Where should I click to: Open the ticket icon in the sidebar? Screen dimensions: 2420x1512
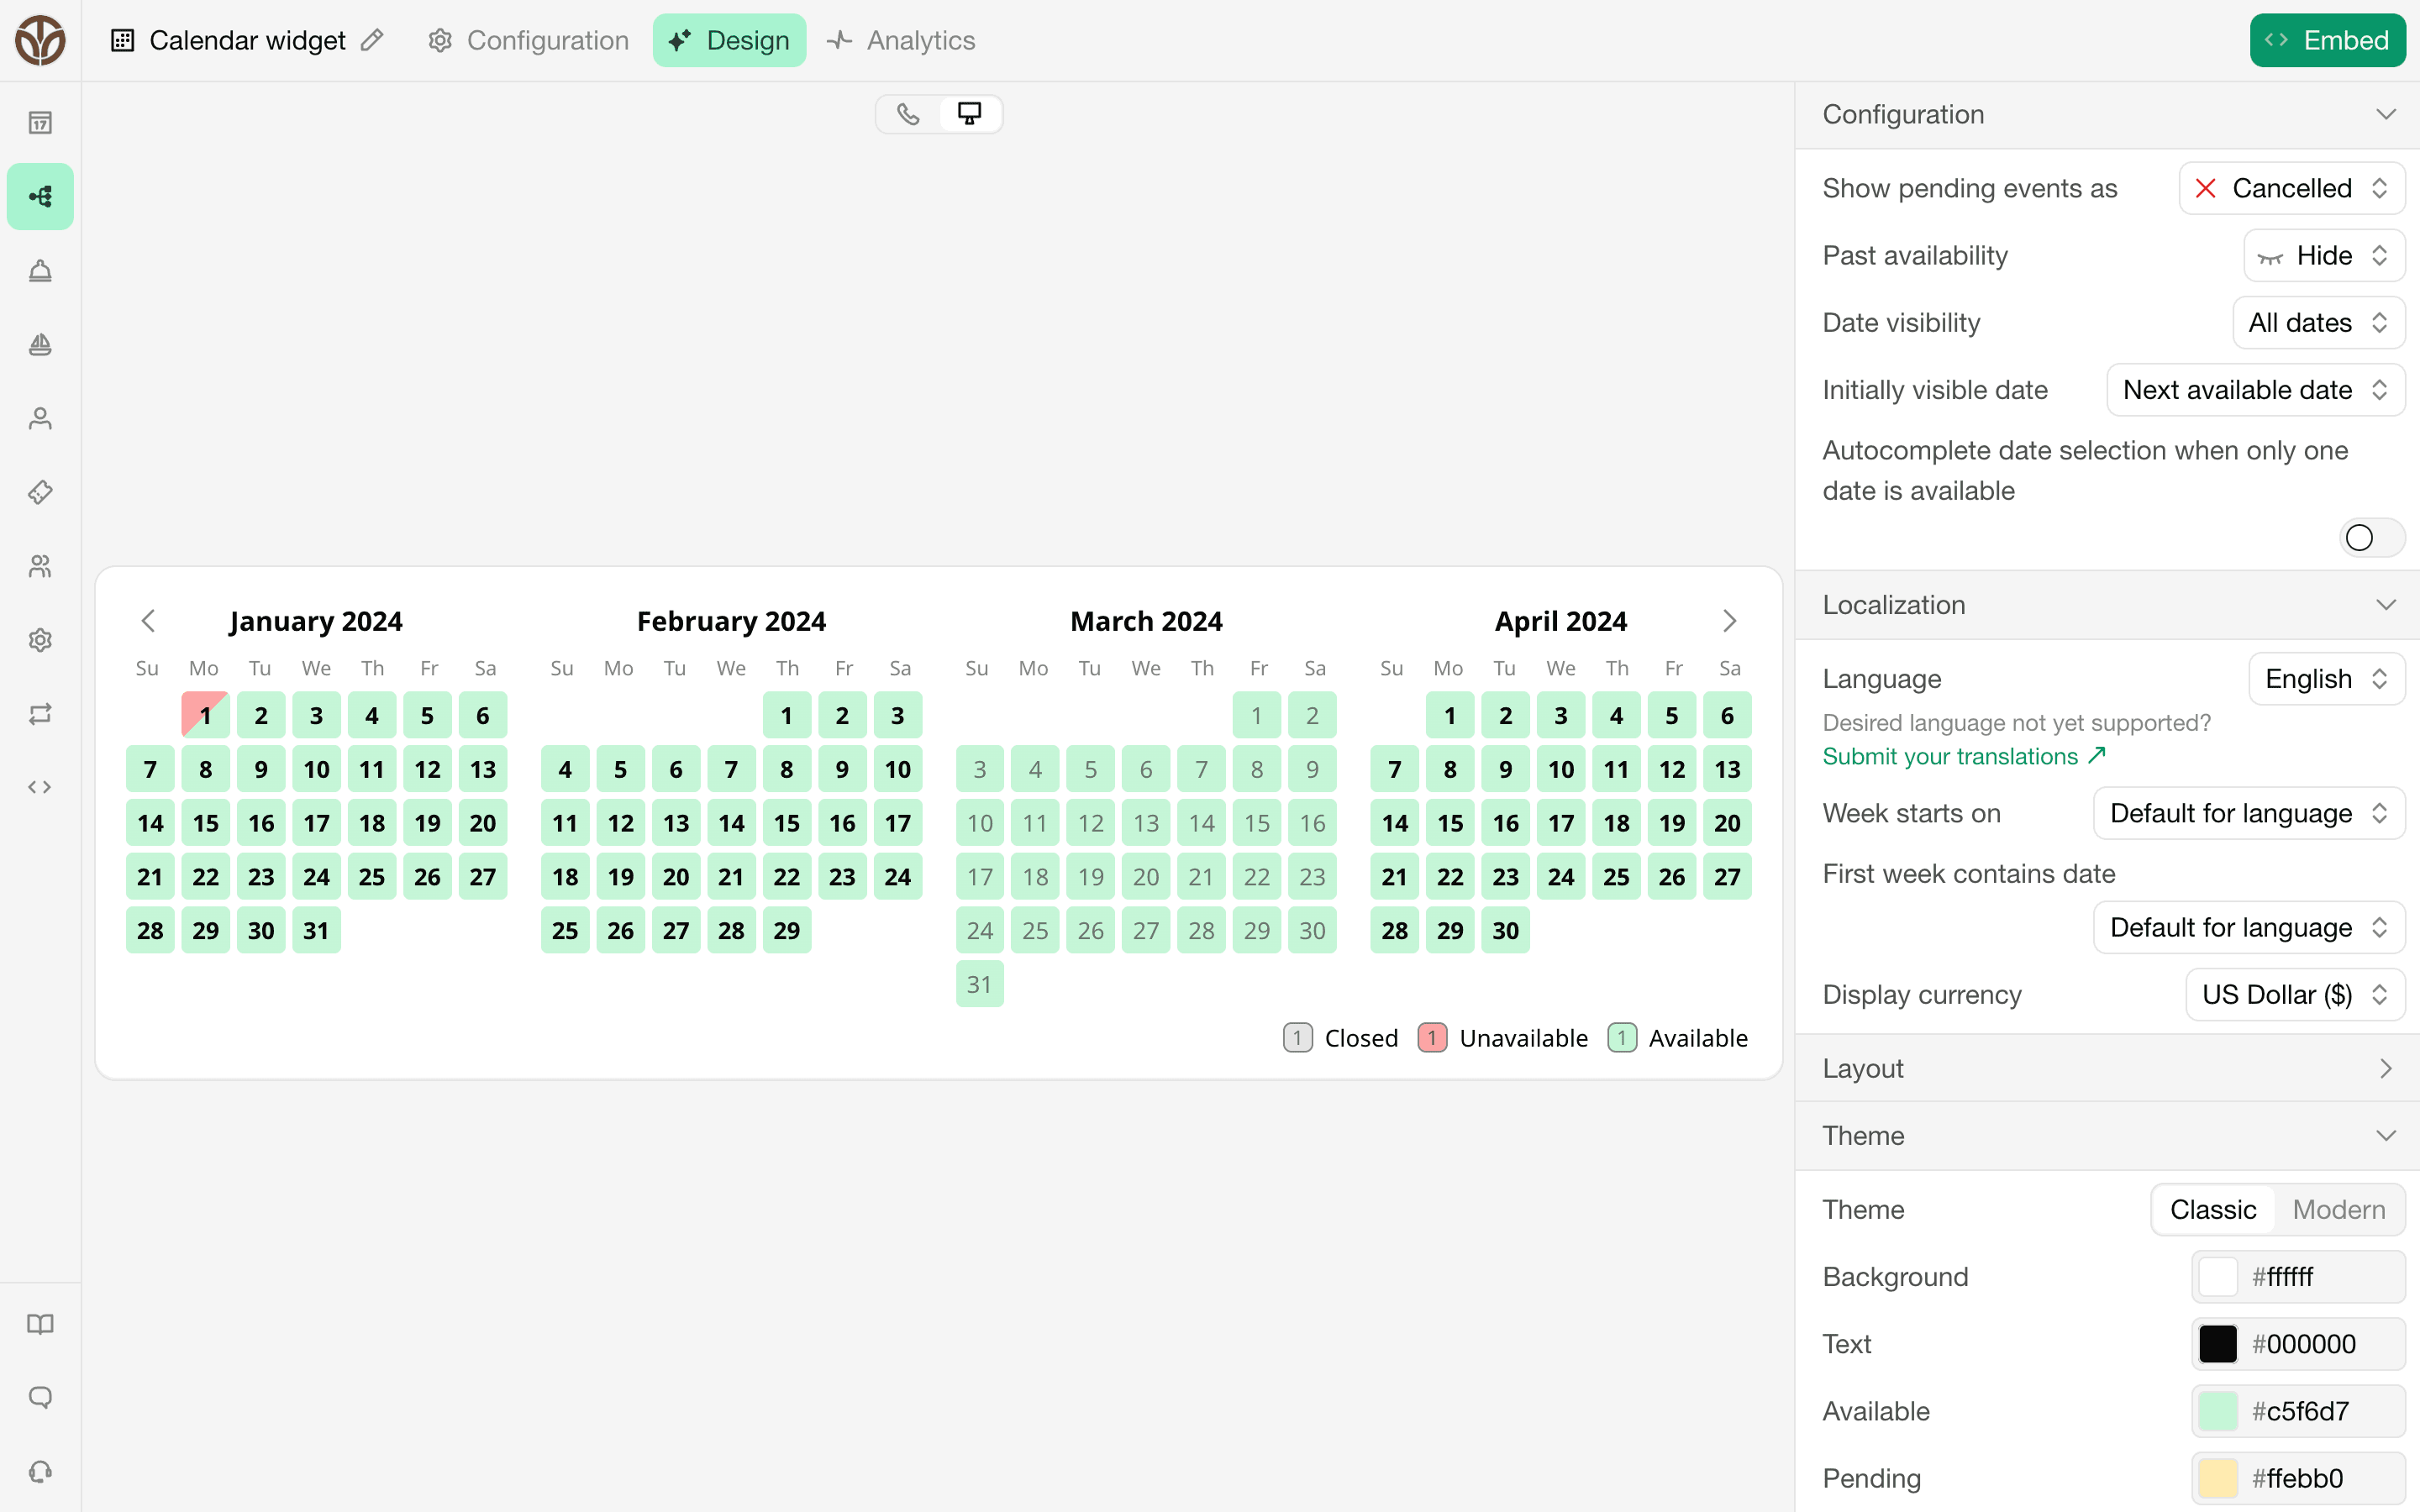40,492
